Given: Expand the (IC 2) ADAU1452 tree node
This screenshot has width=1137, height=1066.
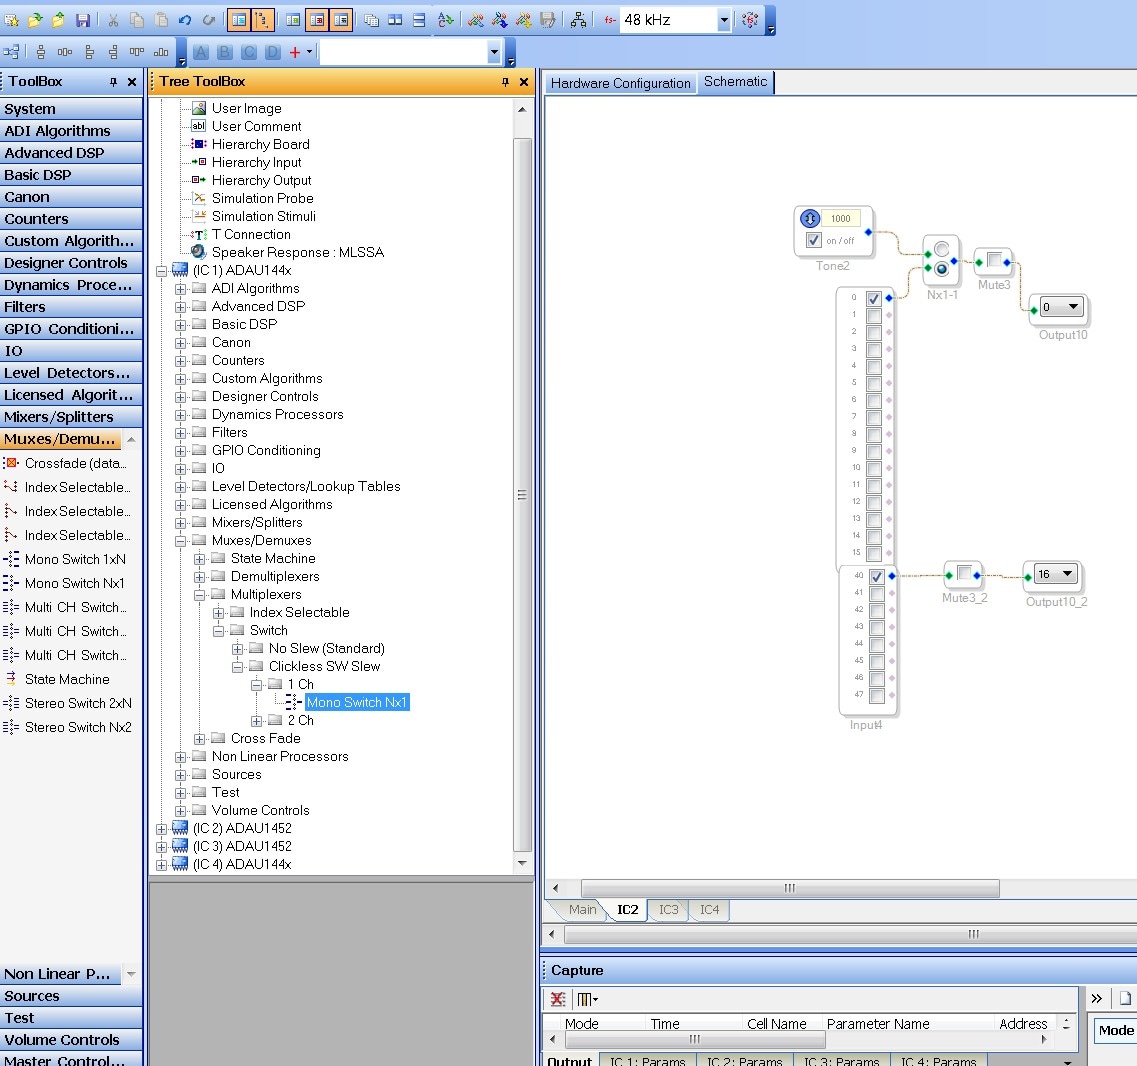Looking at the screenshot, I should [162, 828].
